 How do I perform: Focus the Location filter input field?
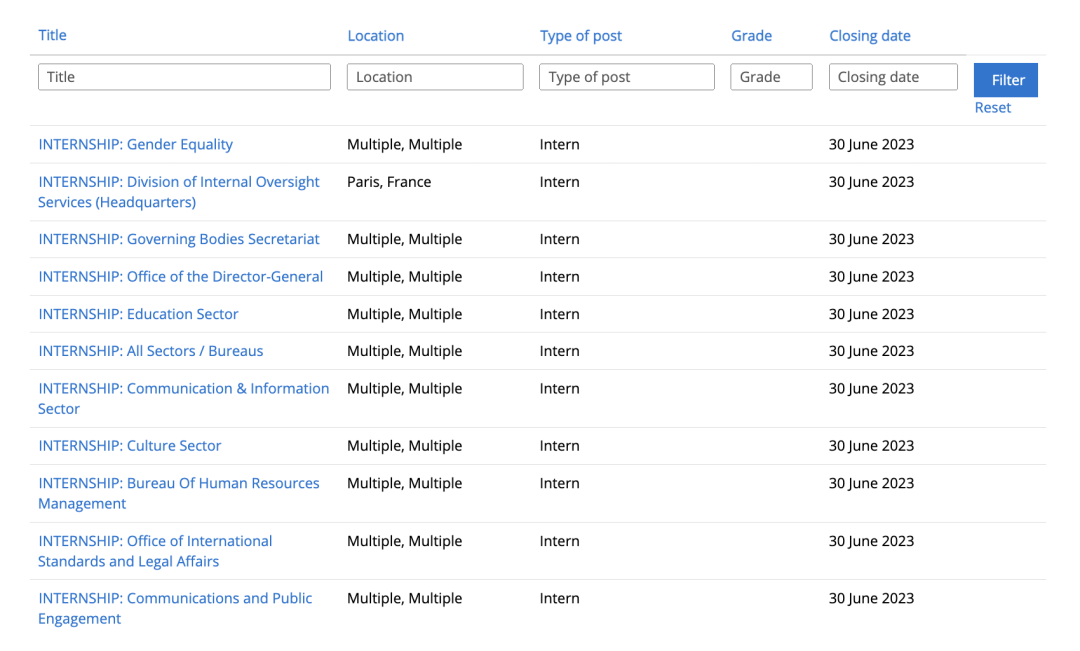(435, 77)
